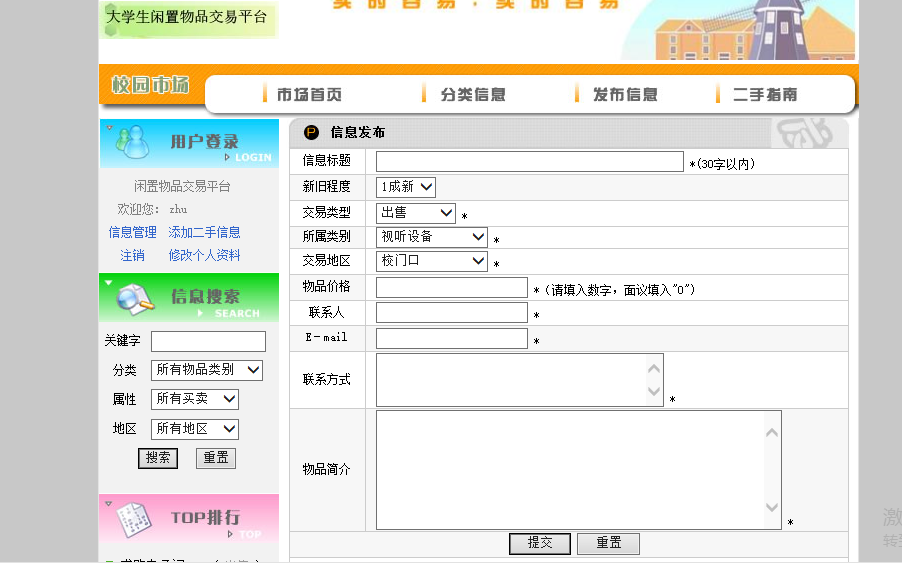The image size is (902, 568).
Task: Expand the 交易类型 dropdown showing 出售
Action: coord(416,213)
